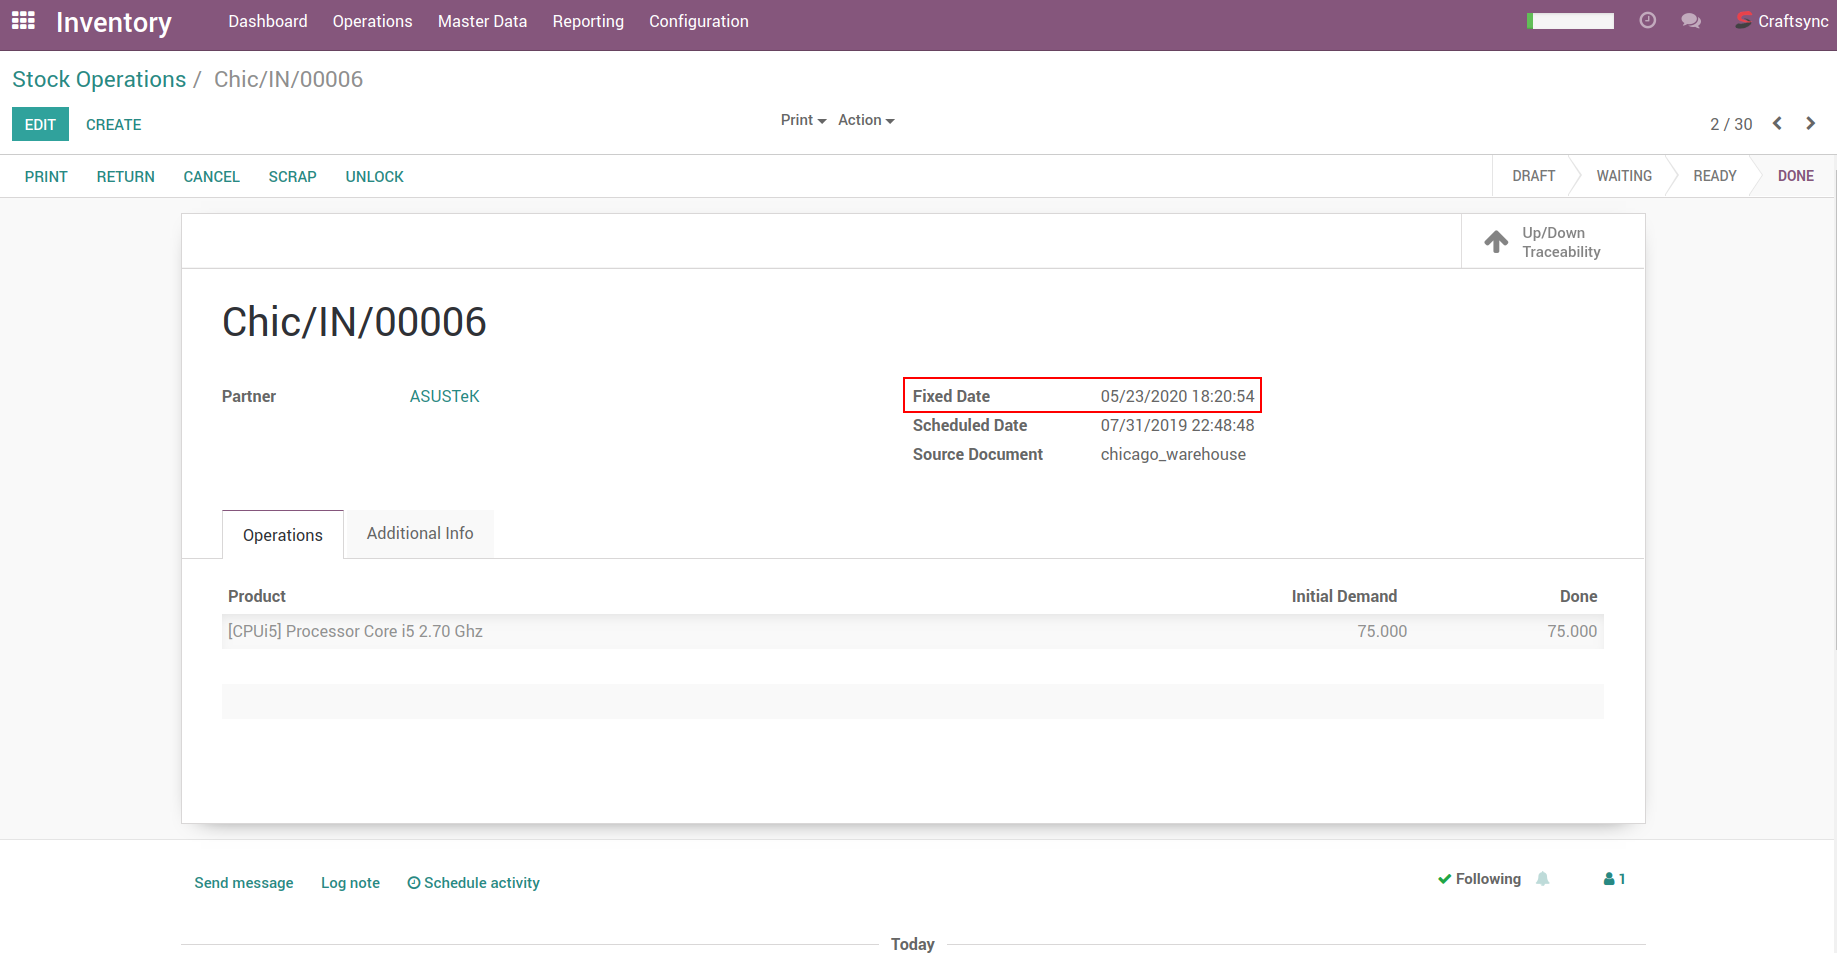1837x953 pixels.
Task: Go to next record arrow
Action: pyautogui.click(x=1810, y=123)
